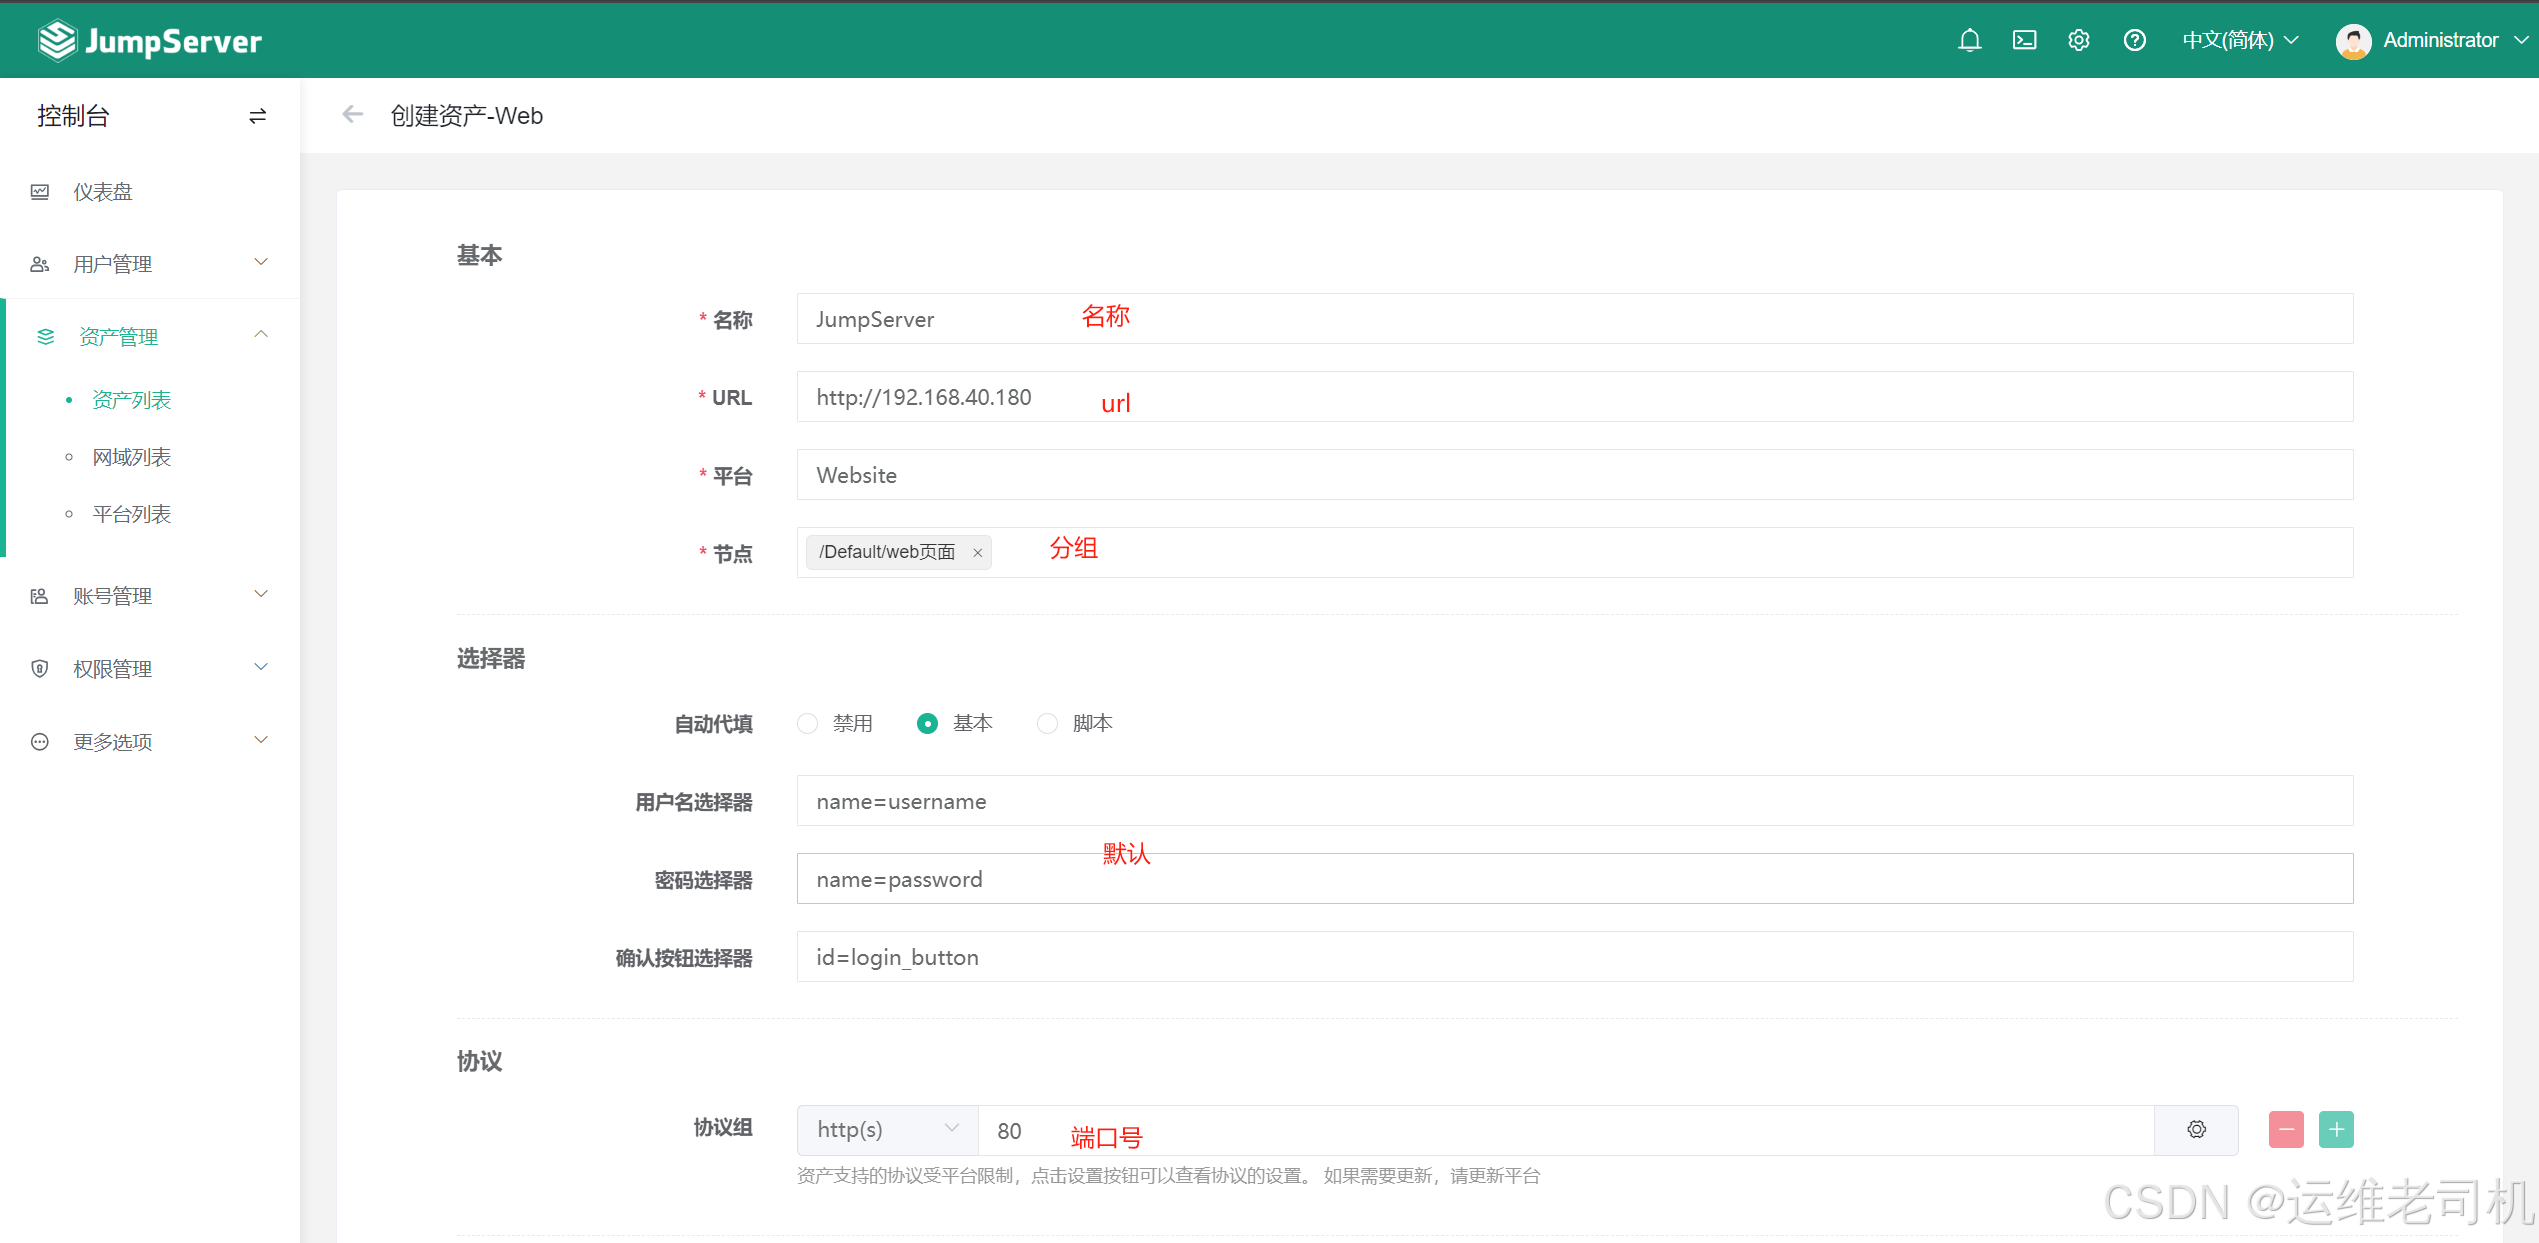This screenshot has width=2539, height=1243.
Task: Open 平台列表 in the sidebar
Action: coord(131,514)
